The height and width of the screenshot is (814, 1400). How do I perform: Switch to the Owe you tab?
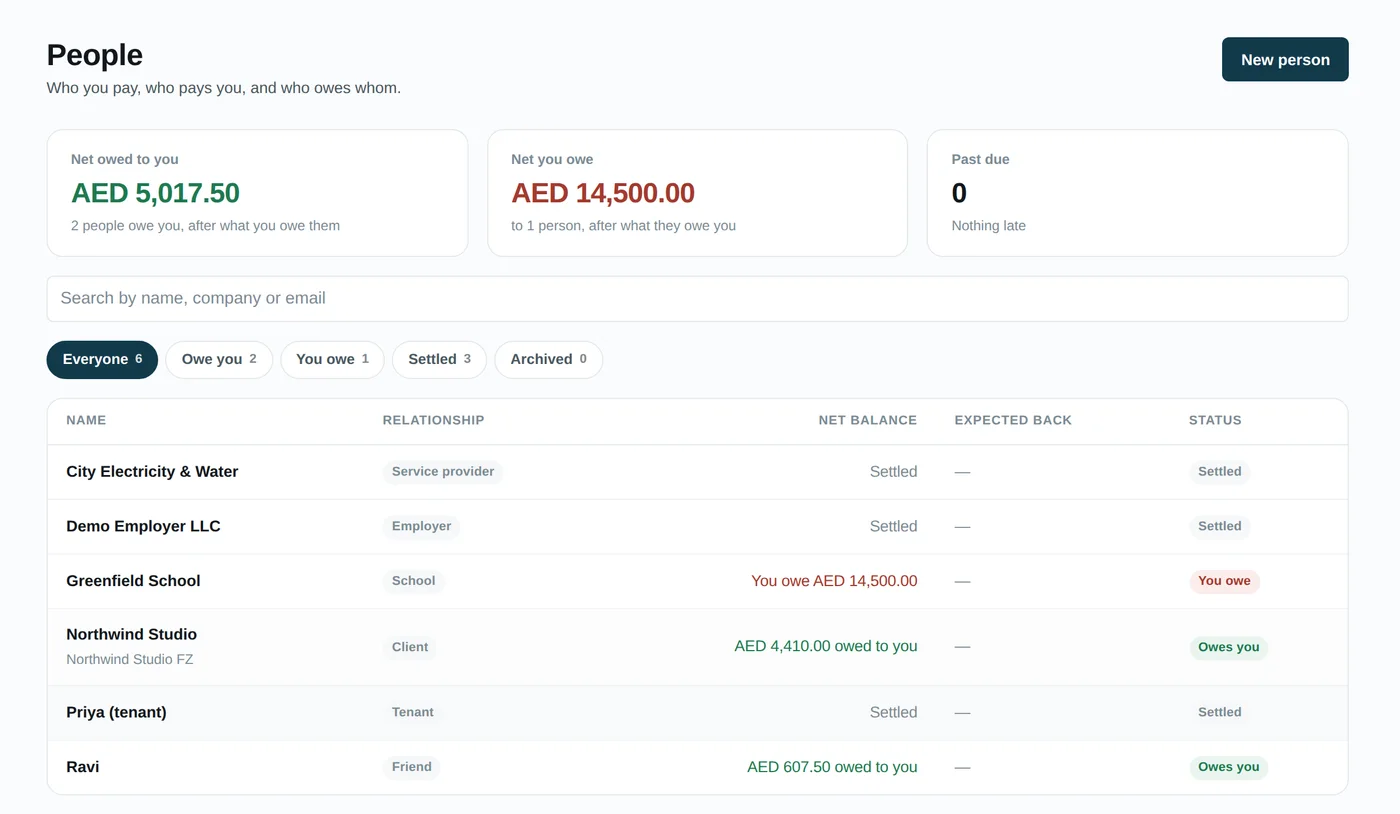coord(219,359)
